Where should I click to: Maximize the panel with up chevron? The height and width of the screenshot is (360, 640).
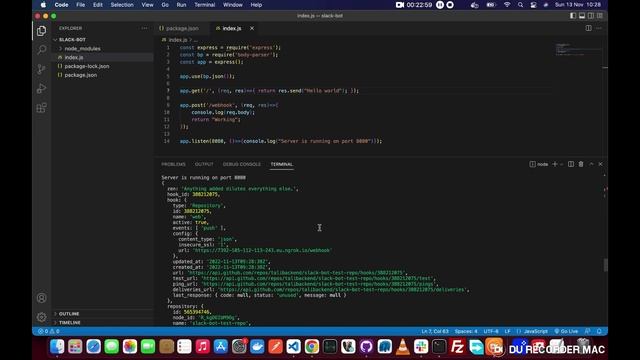point(591,164)
